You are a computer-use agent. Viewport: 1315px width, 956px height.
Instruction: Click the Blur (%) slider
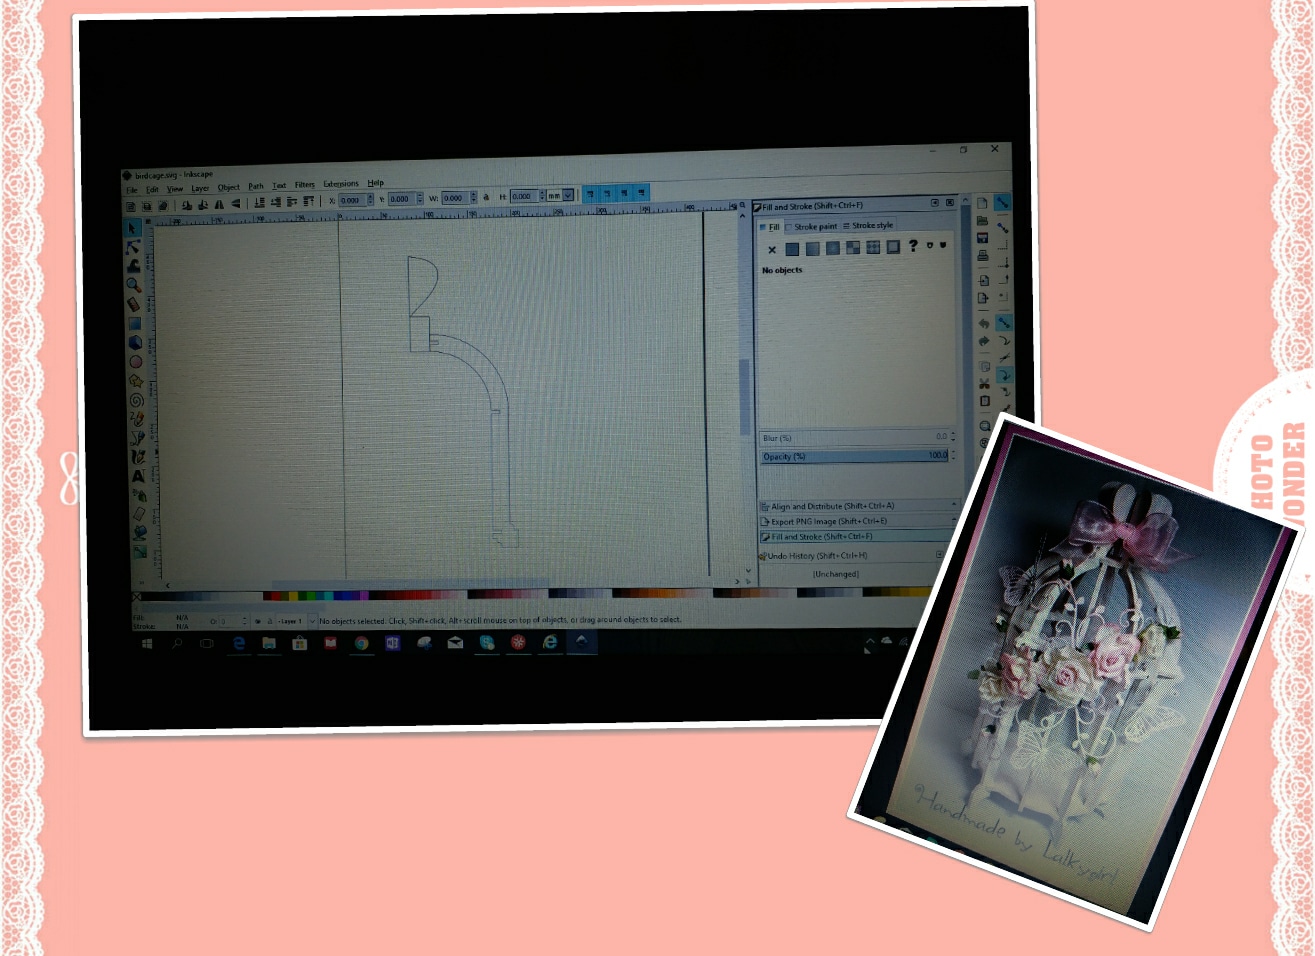pos(855,438)
